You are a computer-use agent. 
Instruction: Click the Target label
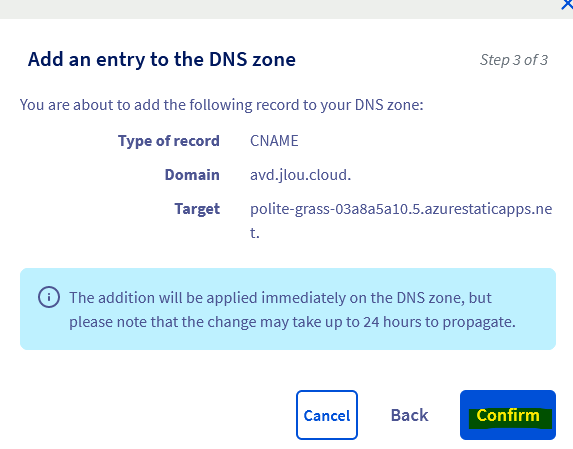197,209
